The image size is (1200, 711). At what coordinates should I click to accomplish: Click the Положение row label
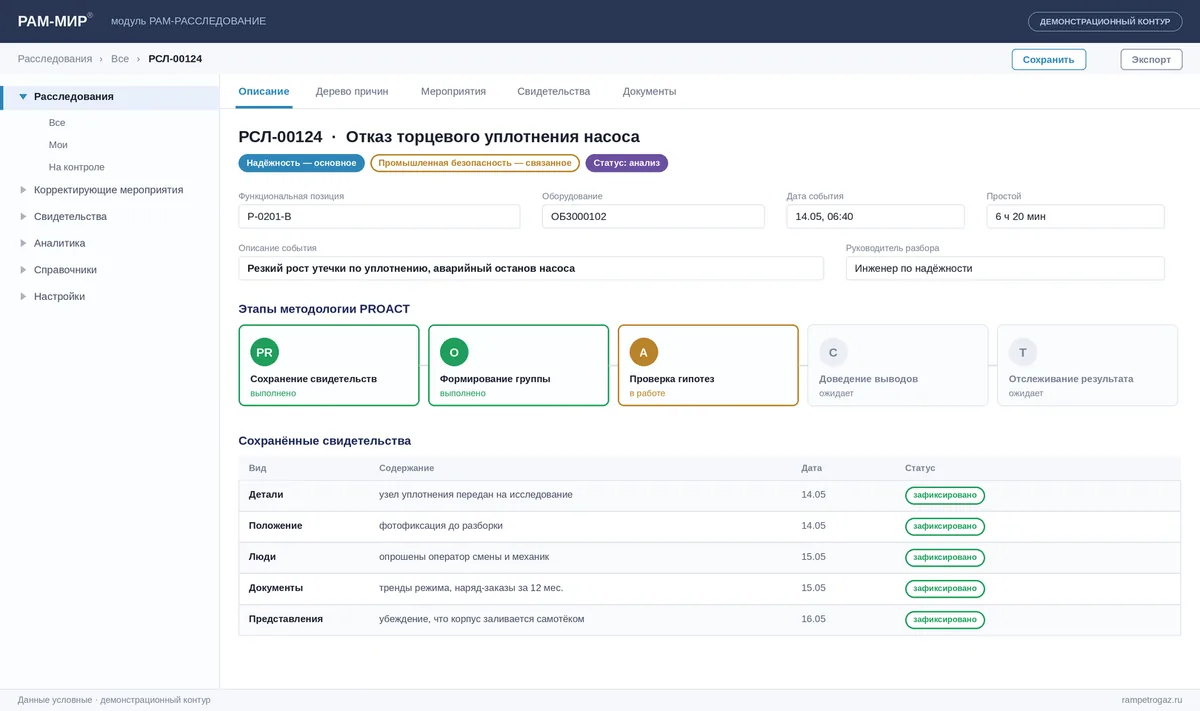(275, 525)
